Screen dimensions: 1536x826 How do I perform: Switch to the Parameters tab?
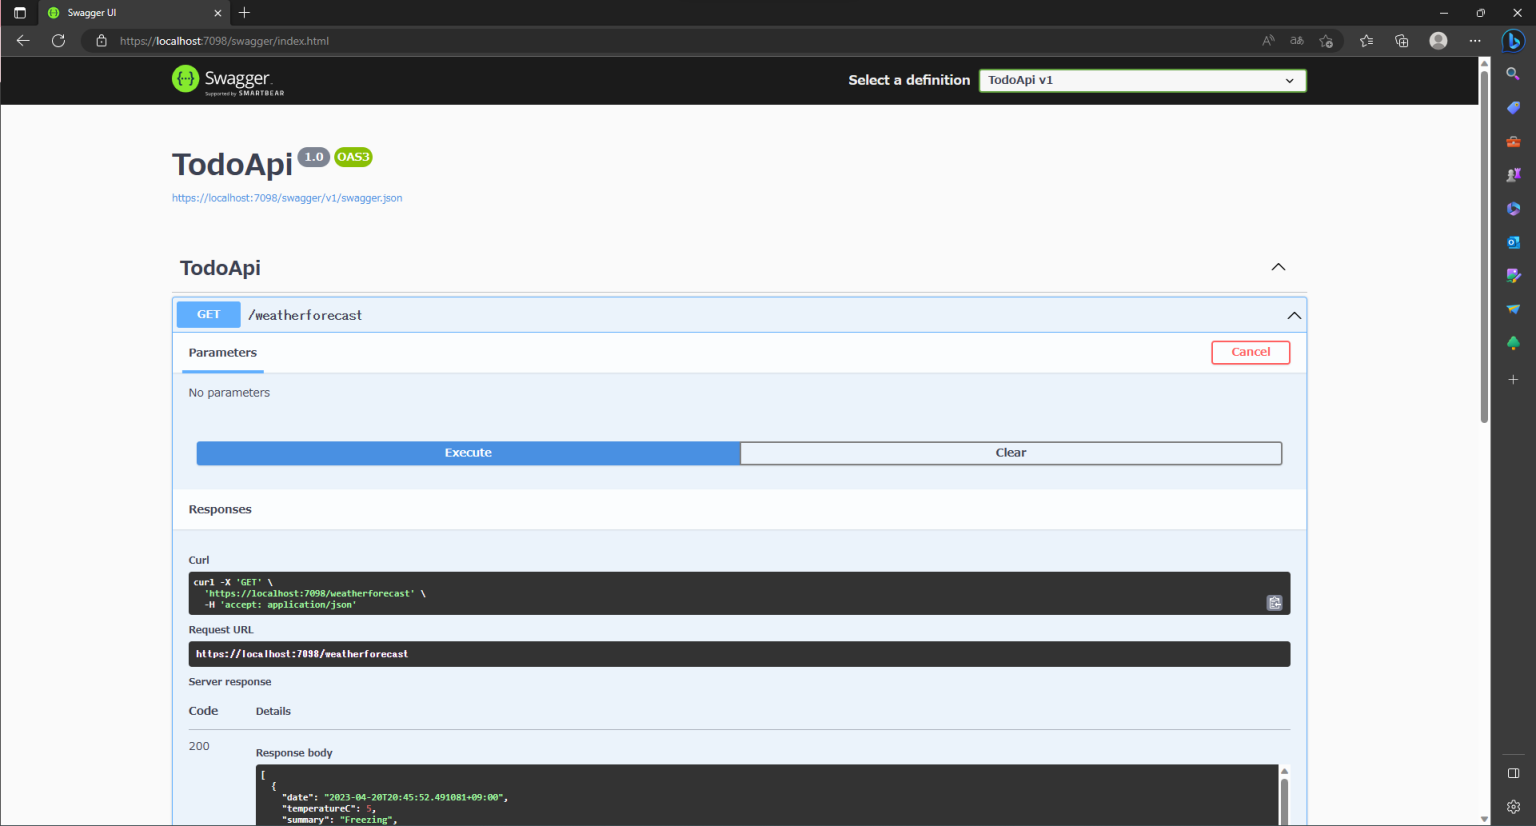(222, 352)
